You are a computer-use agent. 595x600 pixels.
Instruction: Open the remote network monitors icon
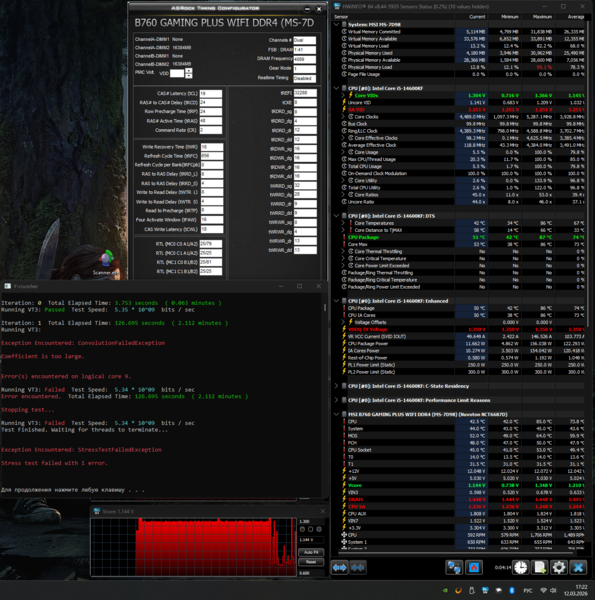tap(454, 567)
